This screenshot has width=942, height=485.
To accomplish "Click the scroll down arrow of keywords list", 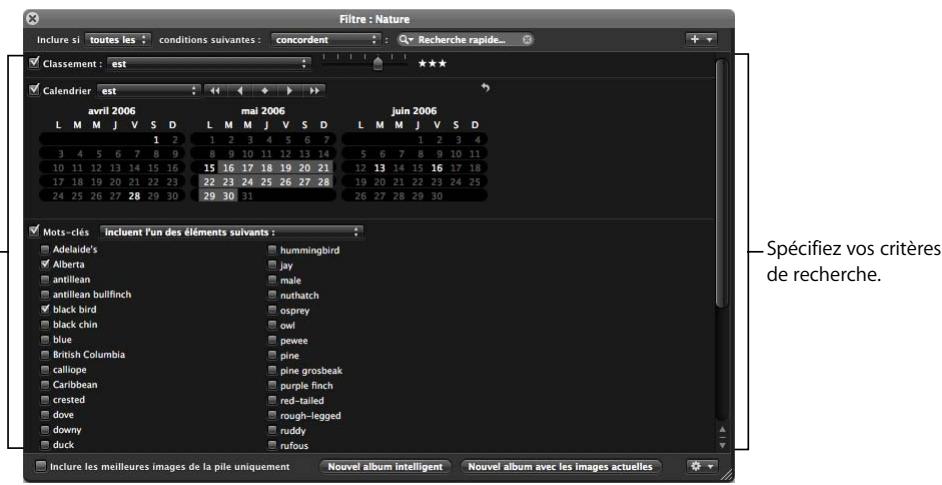I will point(722,445).
